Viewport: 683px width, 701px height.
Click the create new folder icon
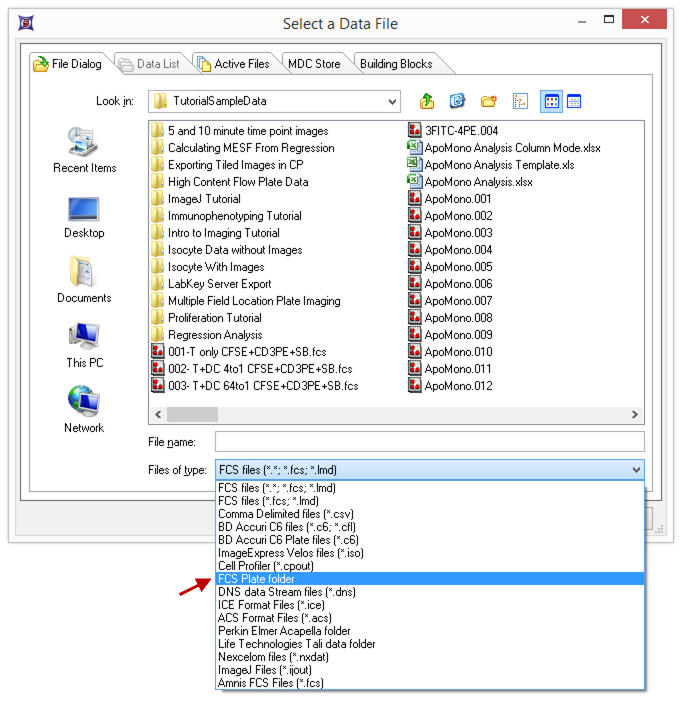(488, 101)
